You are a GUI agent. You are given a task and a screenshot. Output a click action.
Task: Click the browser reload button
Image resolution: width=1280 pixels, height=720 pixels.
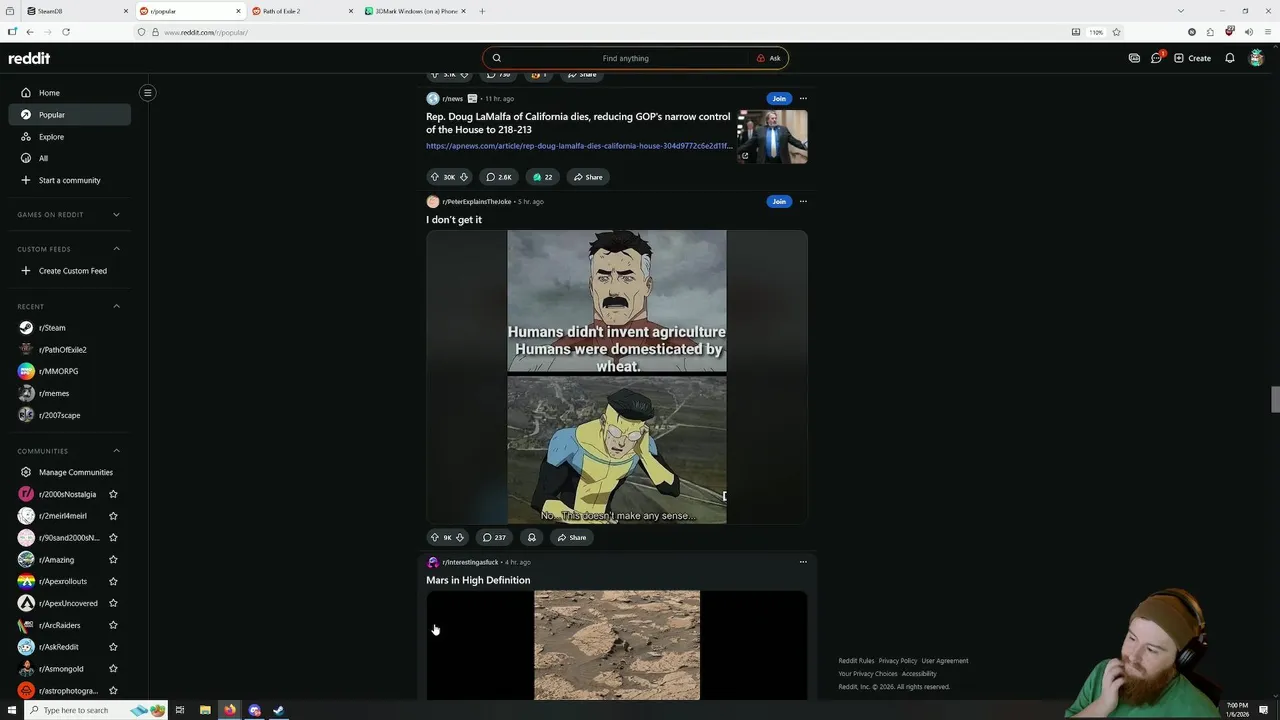pyautogui.click(x=66, y=32)
